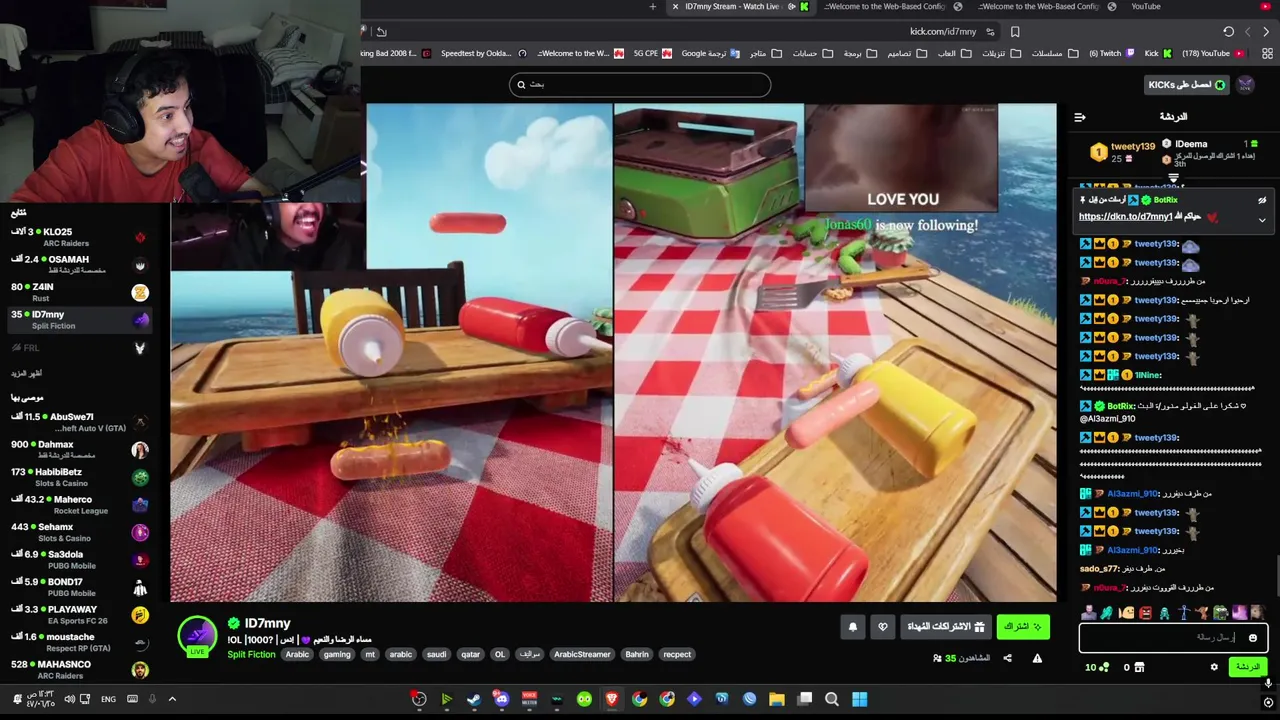
Task: Reload the page
Action: tap(1229, 32)
